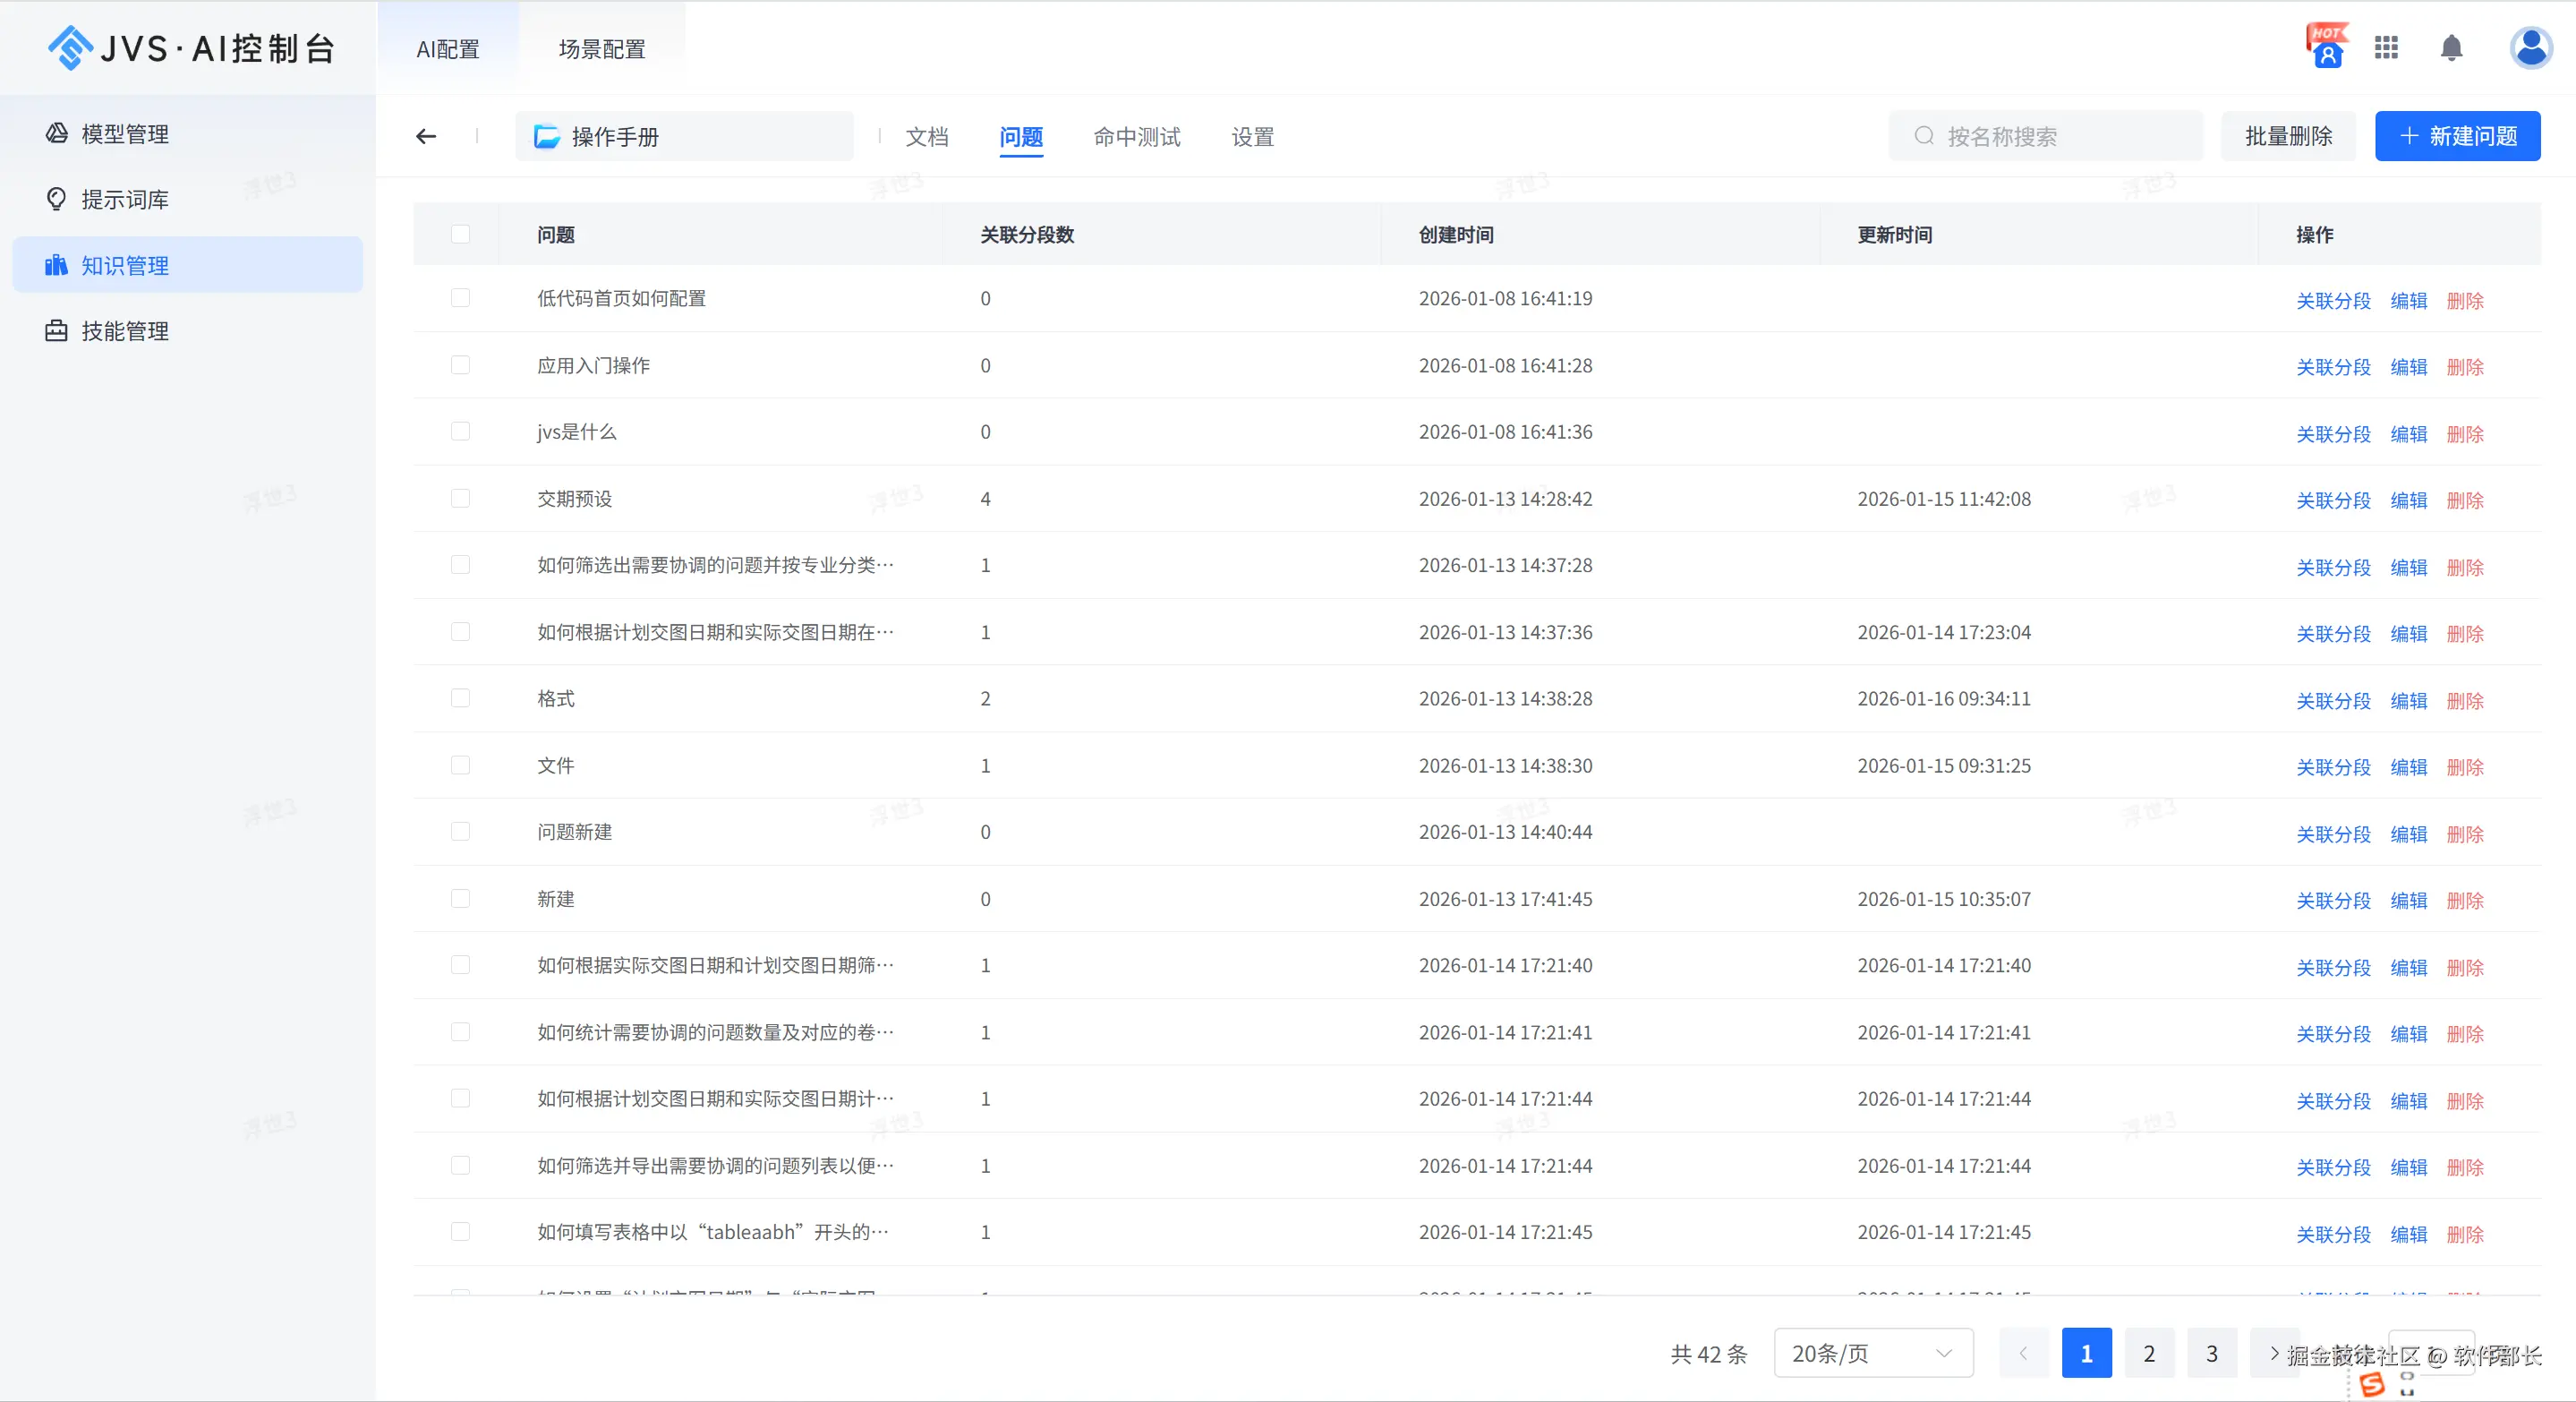Click the JVS logo icon
2576x1402 pixels.
coord(70,48)
